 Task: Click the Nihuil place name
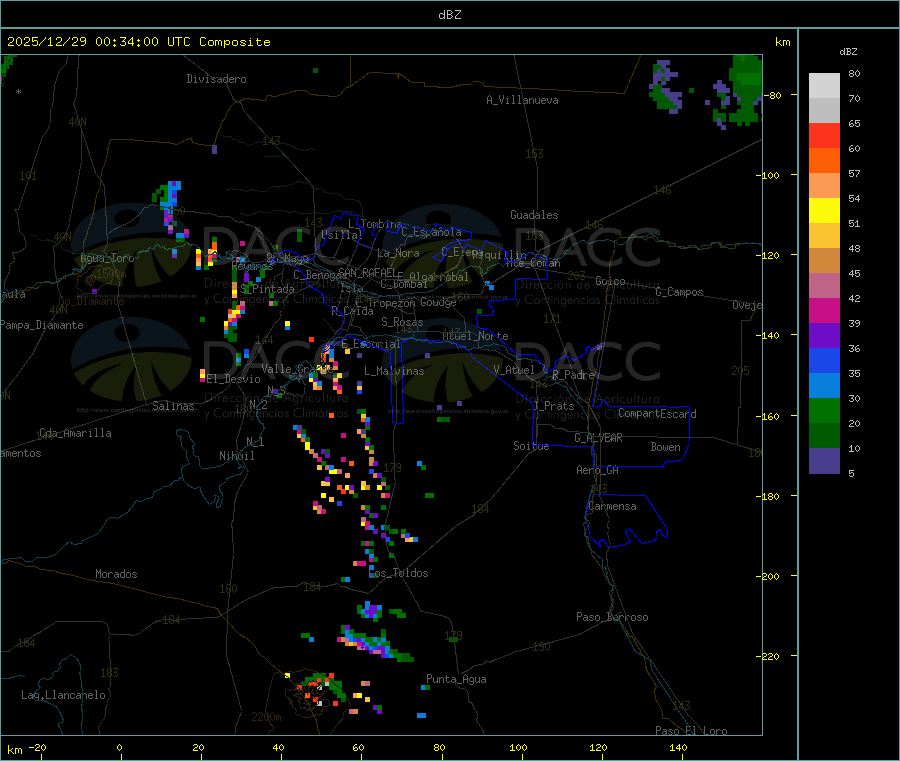[236, 456]
